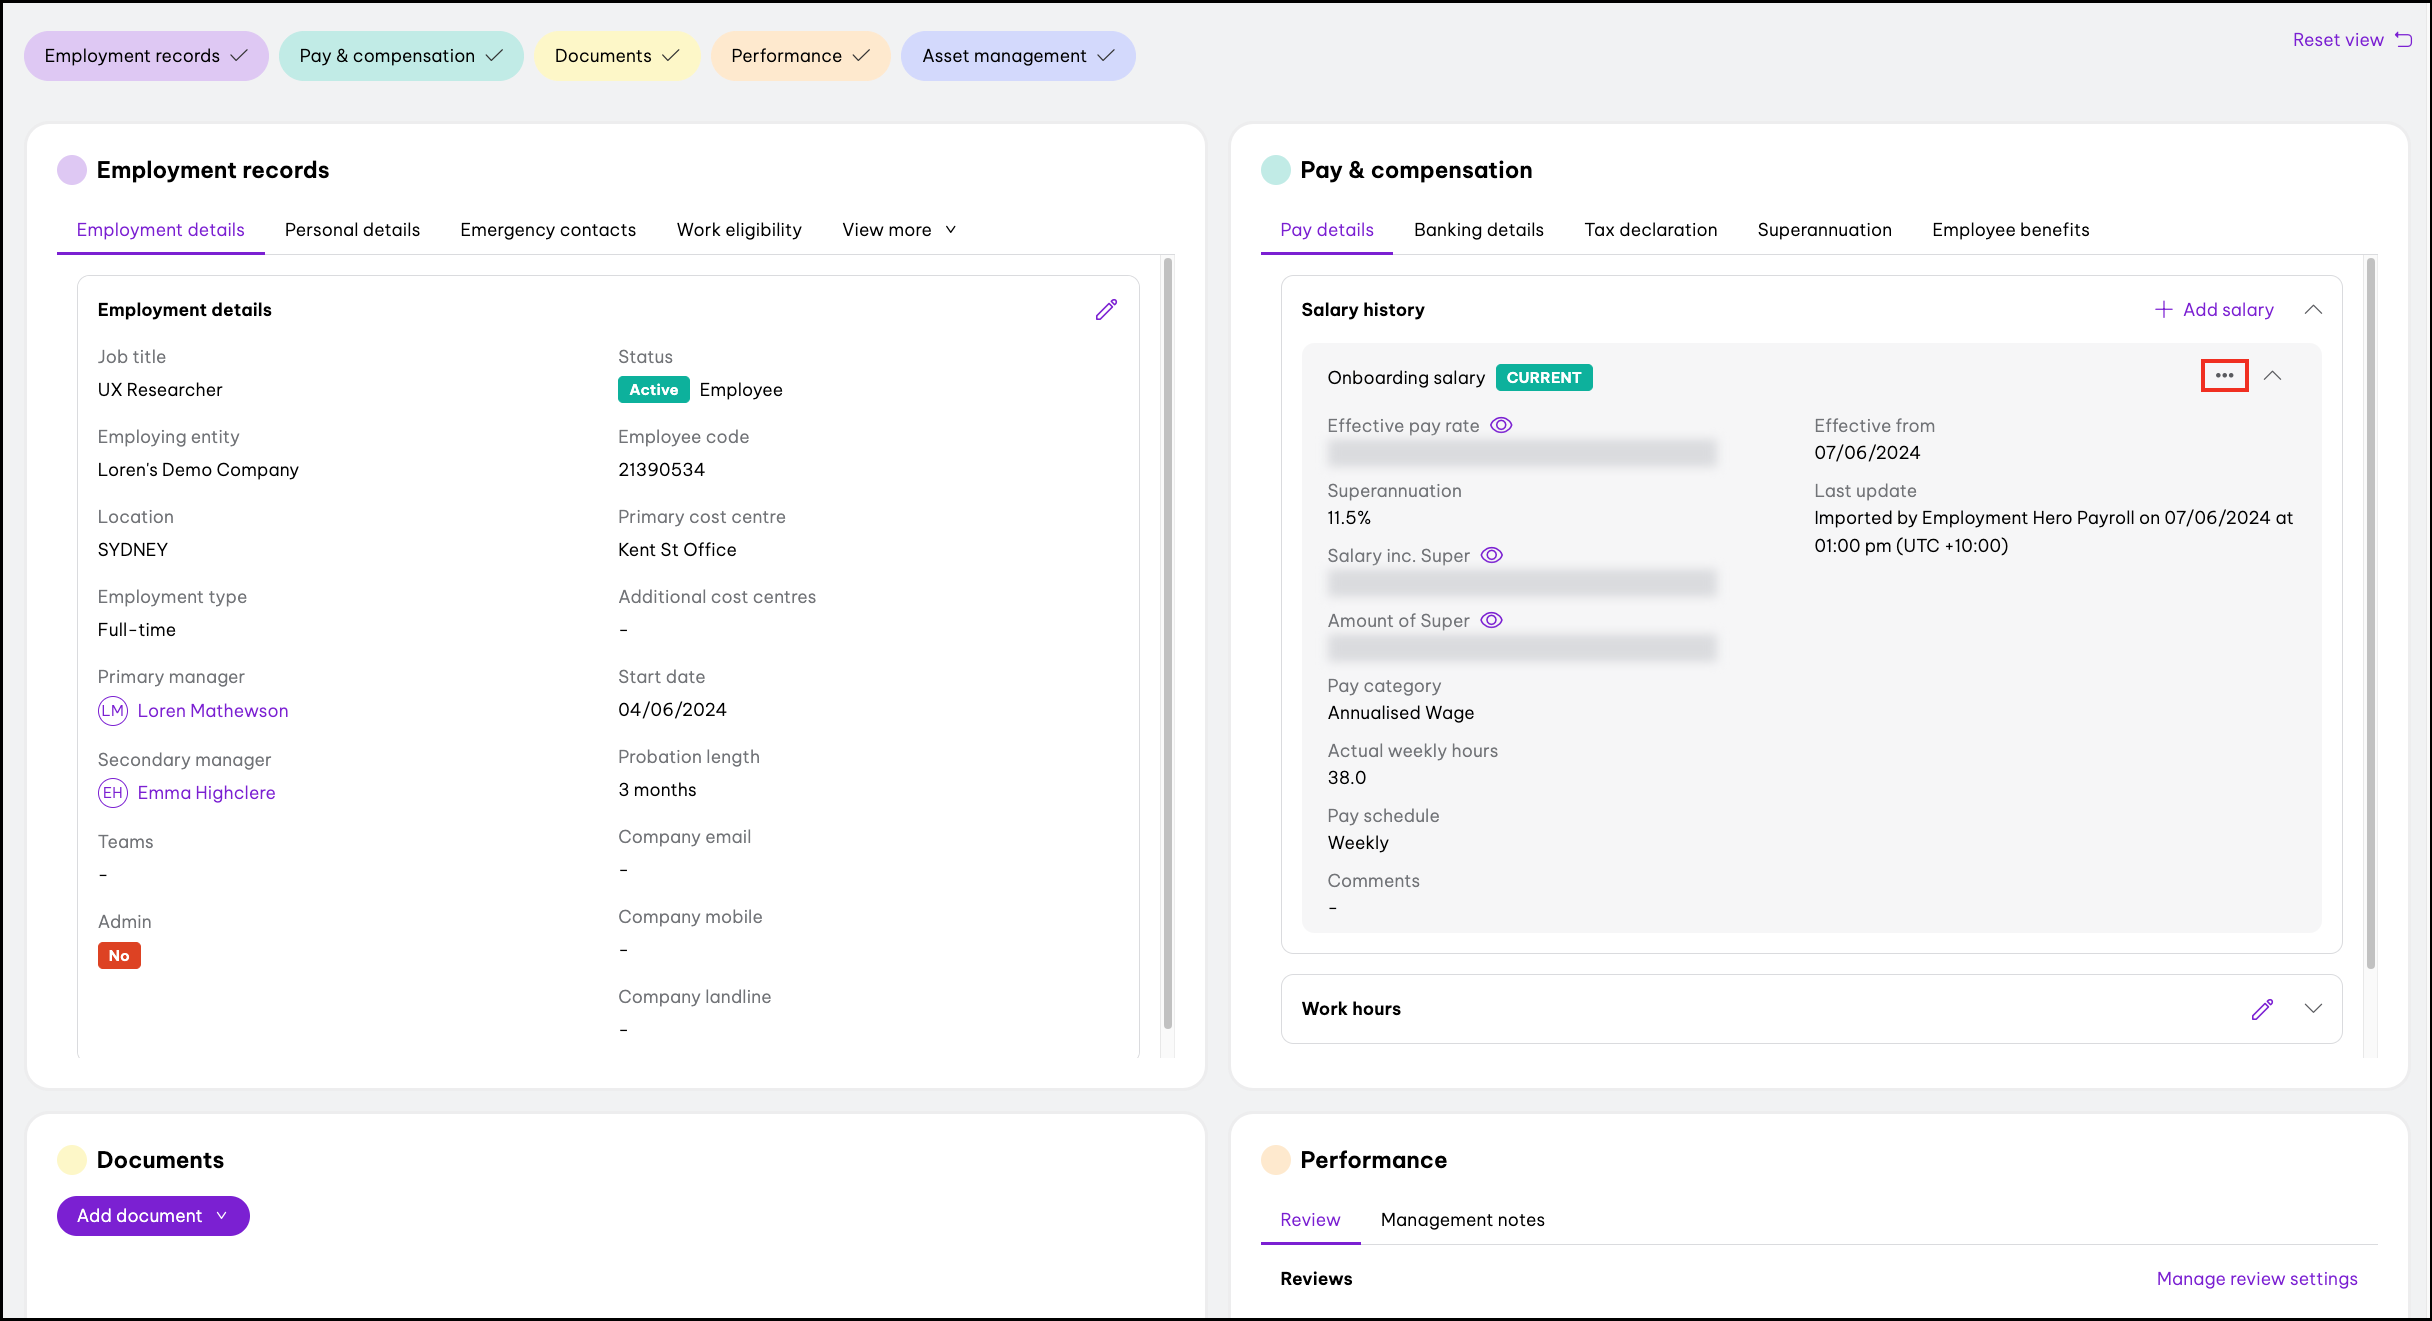Open Onboarding salary three-dots menu
The height and width of the screenshot is (1321, 2432).
click(2224, 376)
